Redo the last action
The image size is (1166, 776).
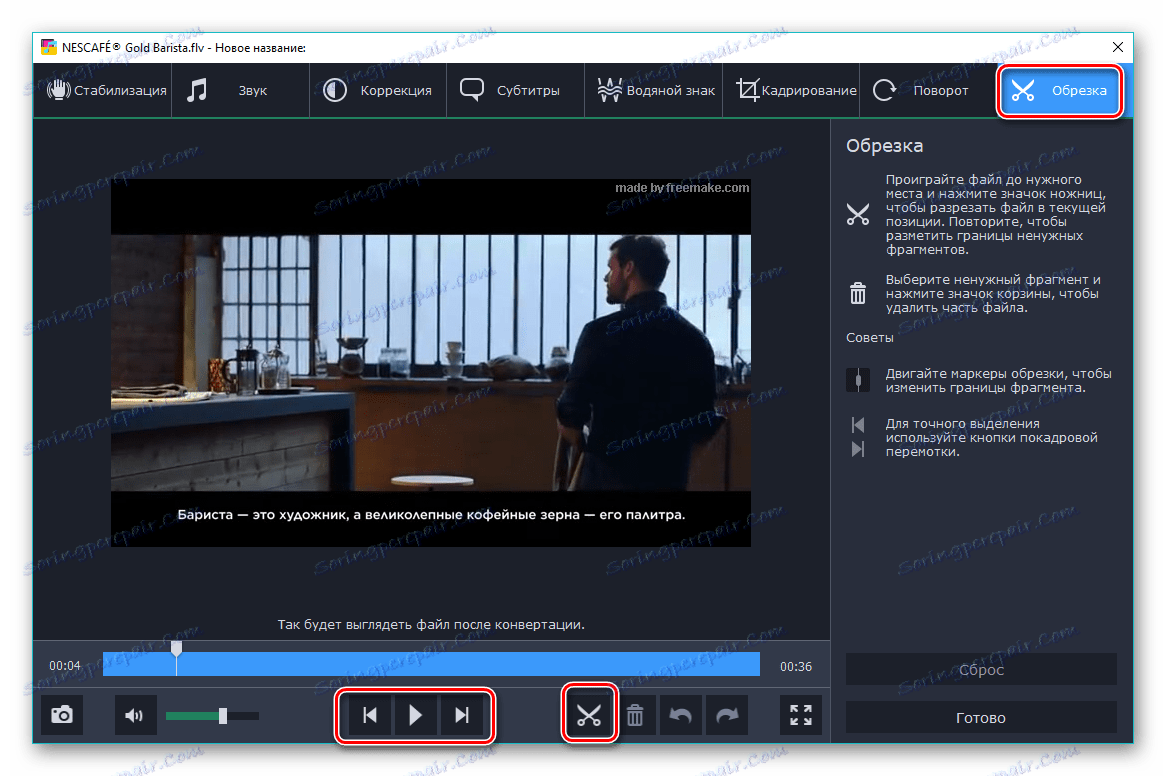click(x=727, y=715)
